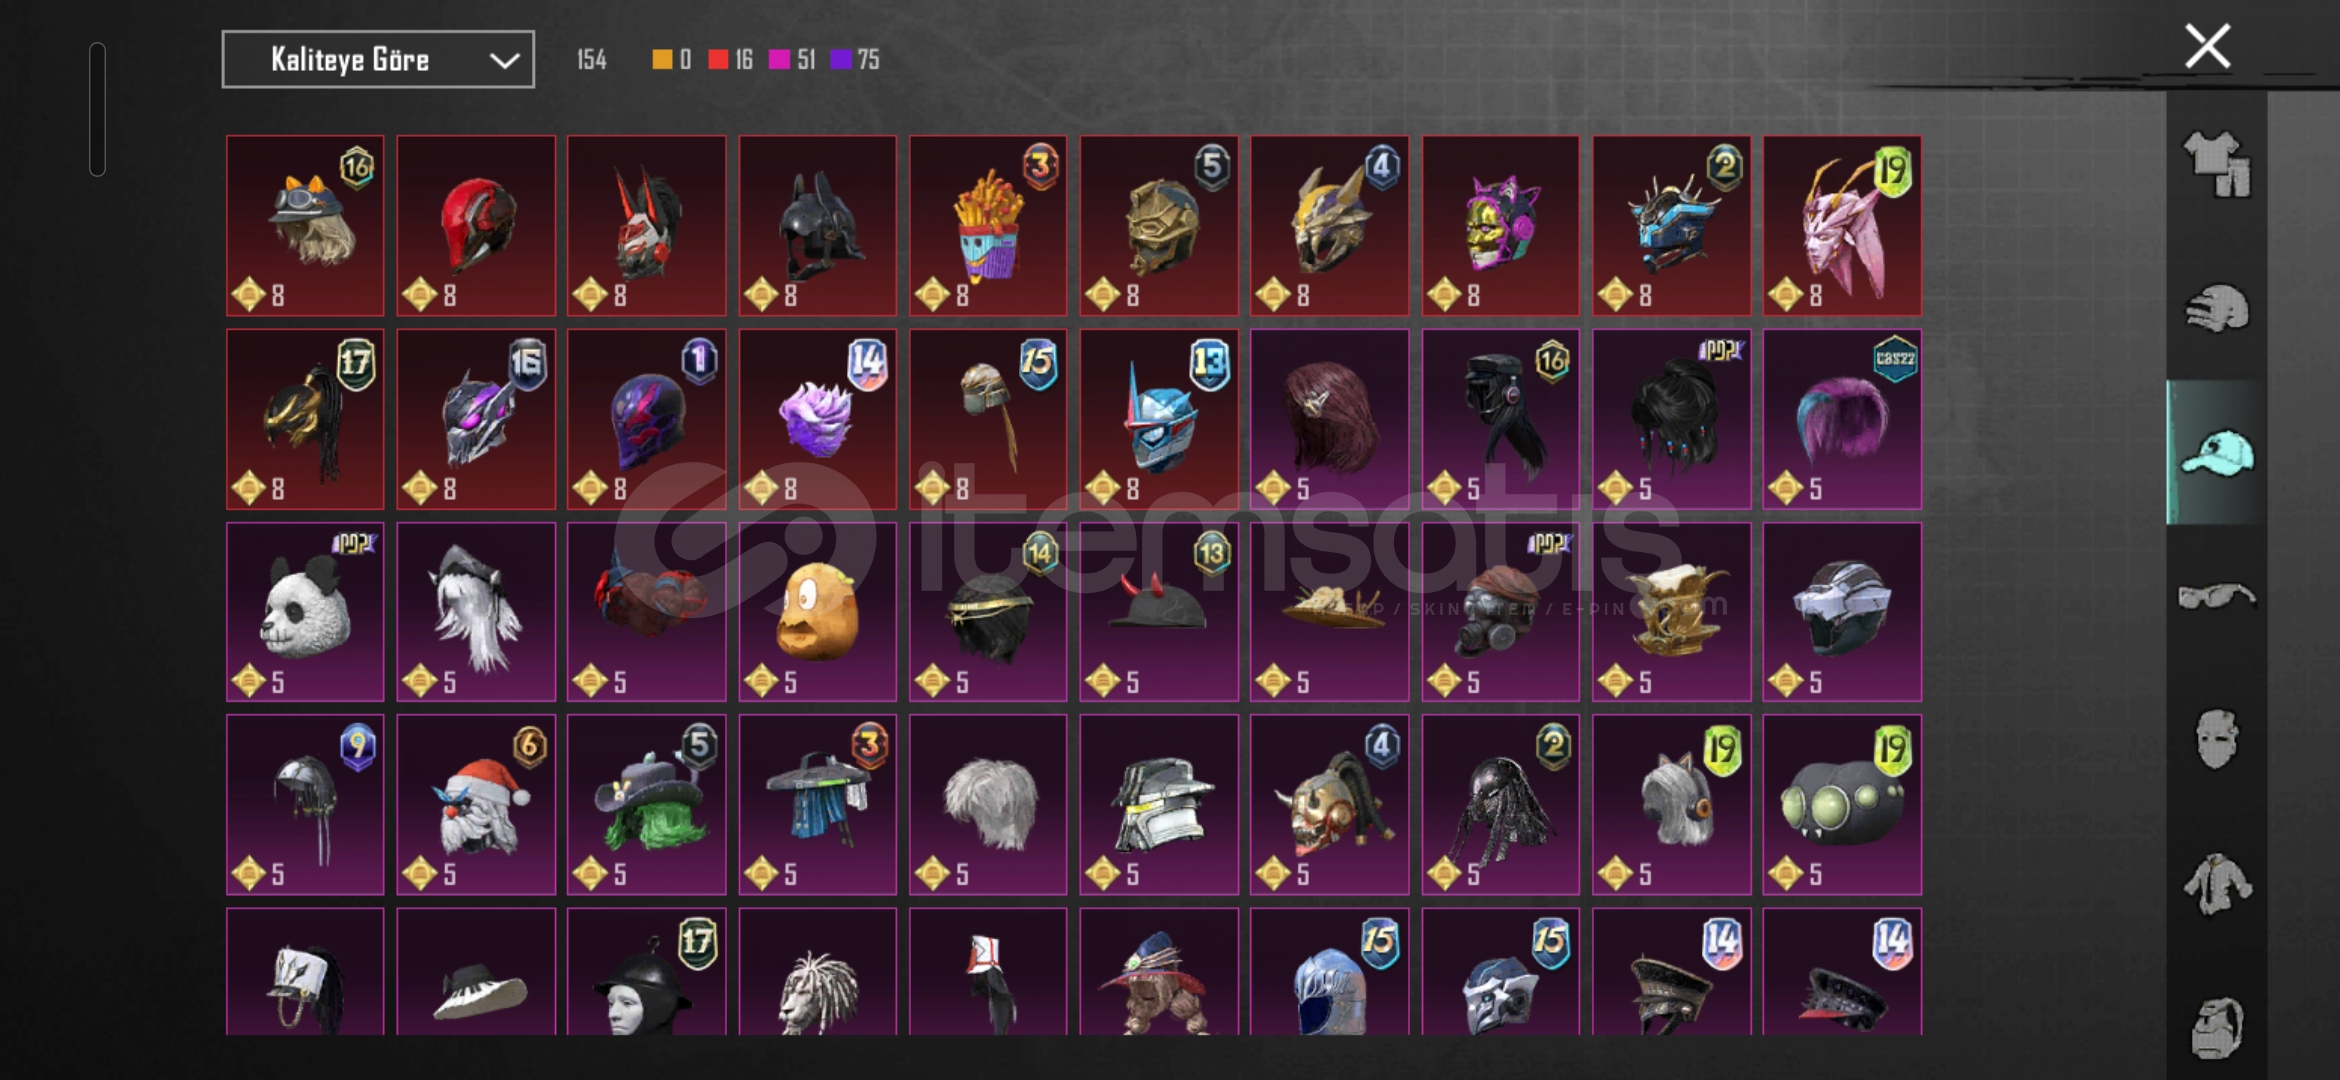Select the Santa hat with beard item

point(476,805)
